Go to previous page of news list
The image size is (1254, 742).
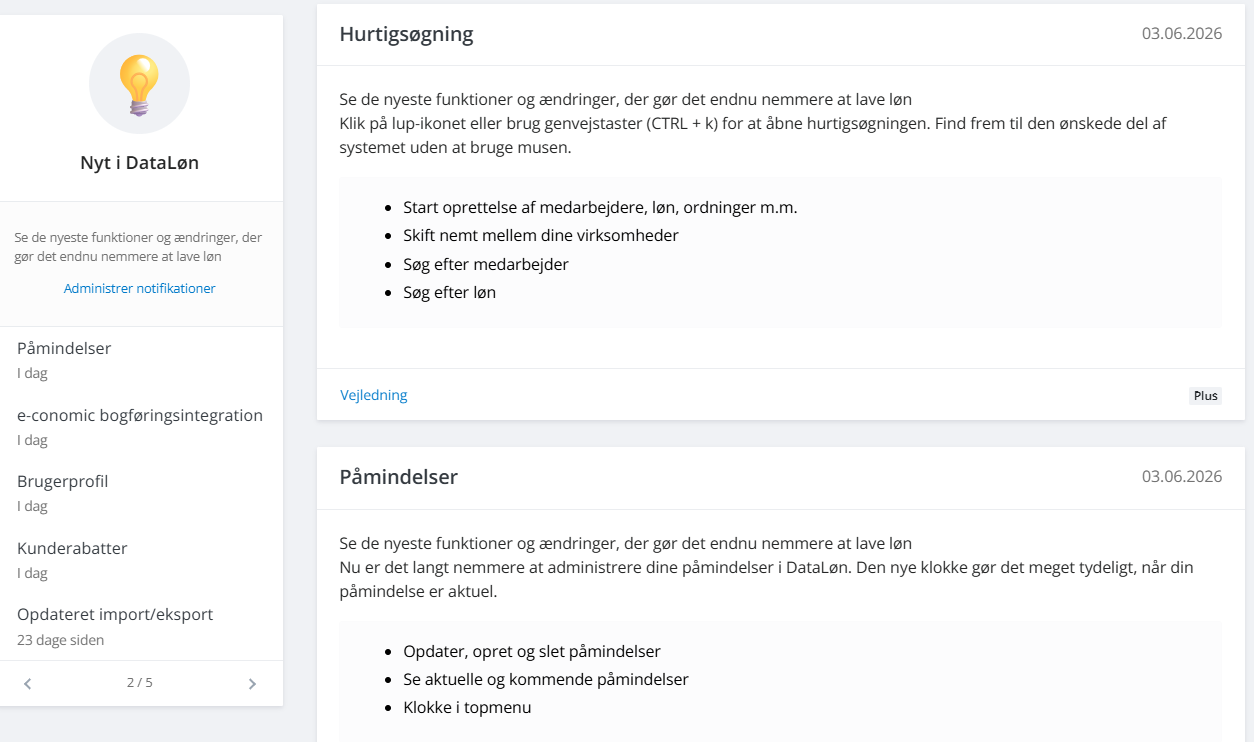tap(28, 684)
